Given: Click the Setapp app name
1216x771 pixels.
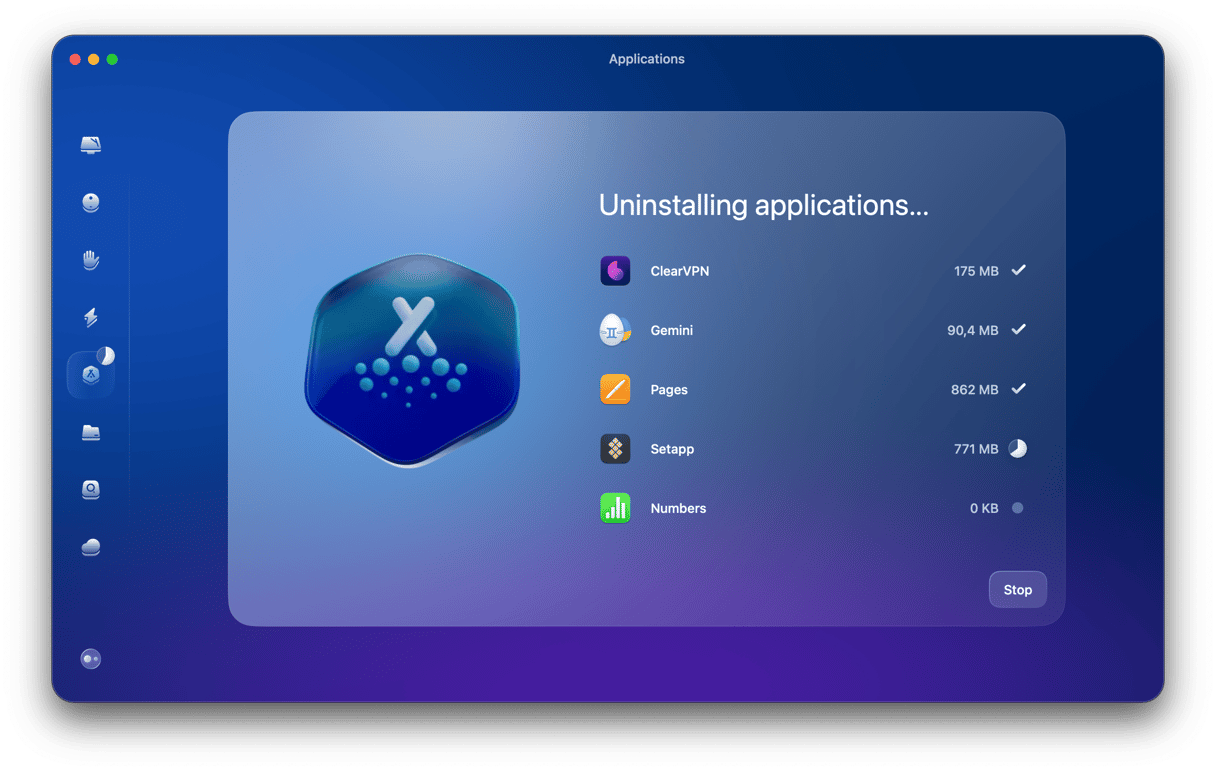Looking at the screenshot, I should tap(672, 449).
